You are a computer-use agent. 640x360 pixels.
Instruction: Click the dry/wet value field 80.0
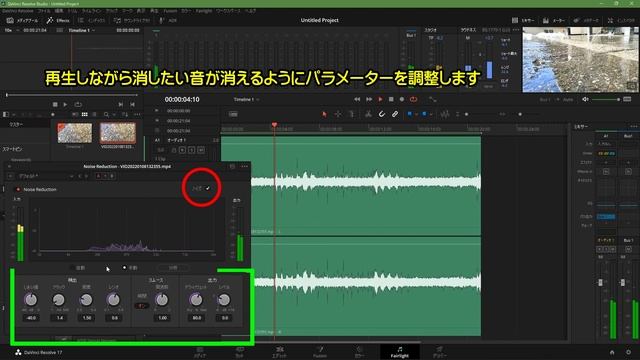(197, 318)
